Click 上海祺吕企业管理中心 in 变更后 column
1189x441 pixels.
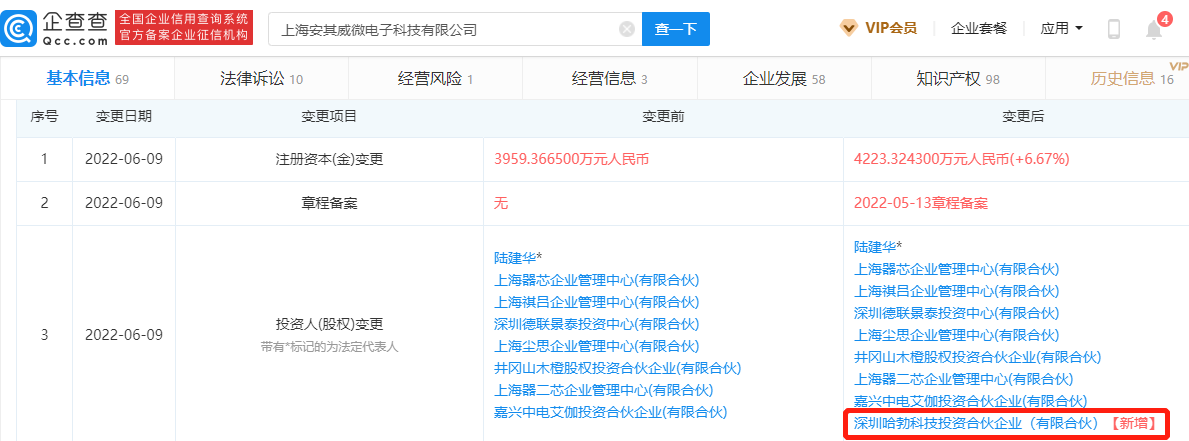[957, 291]
